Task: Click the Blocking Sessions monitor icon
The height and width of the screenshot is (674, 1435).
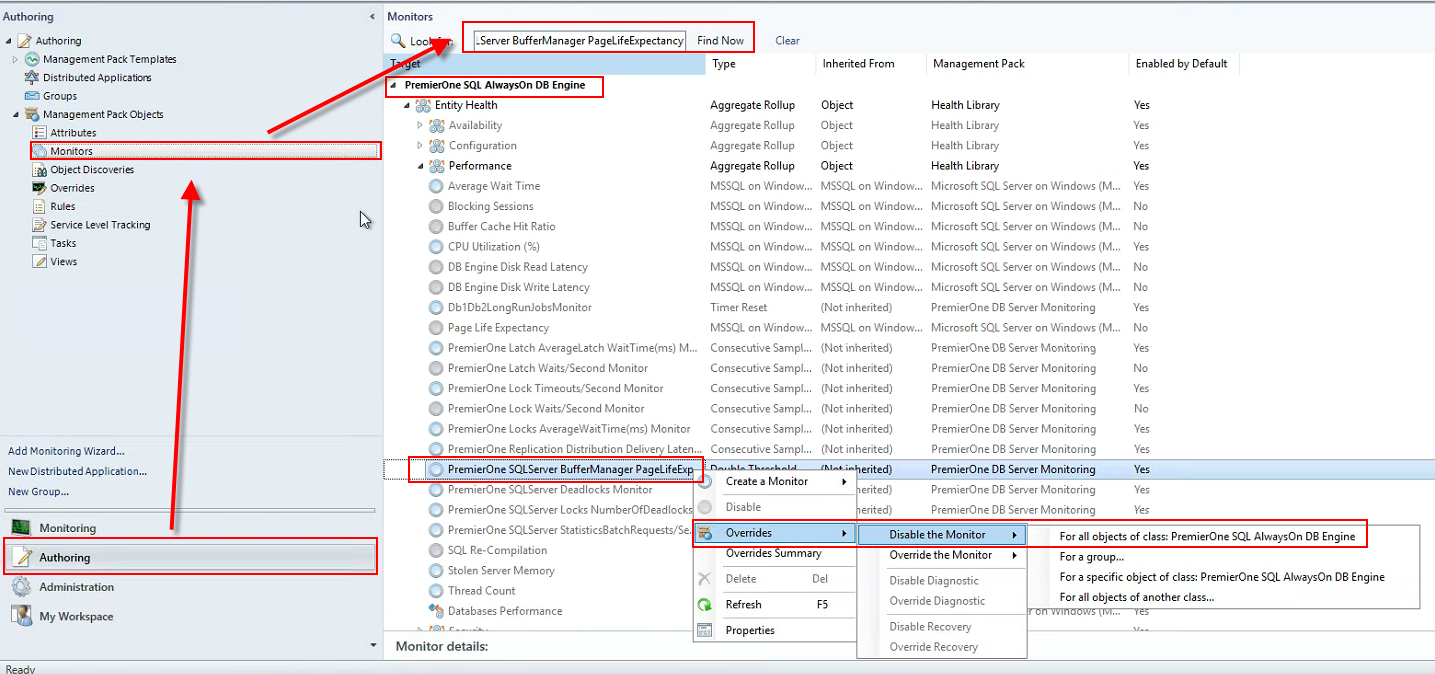Action: [436, 206]
